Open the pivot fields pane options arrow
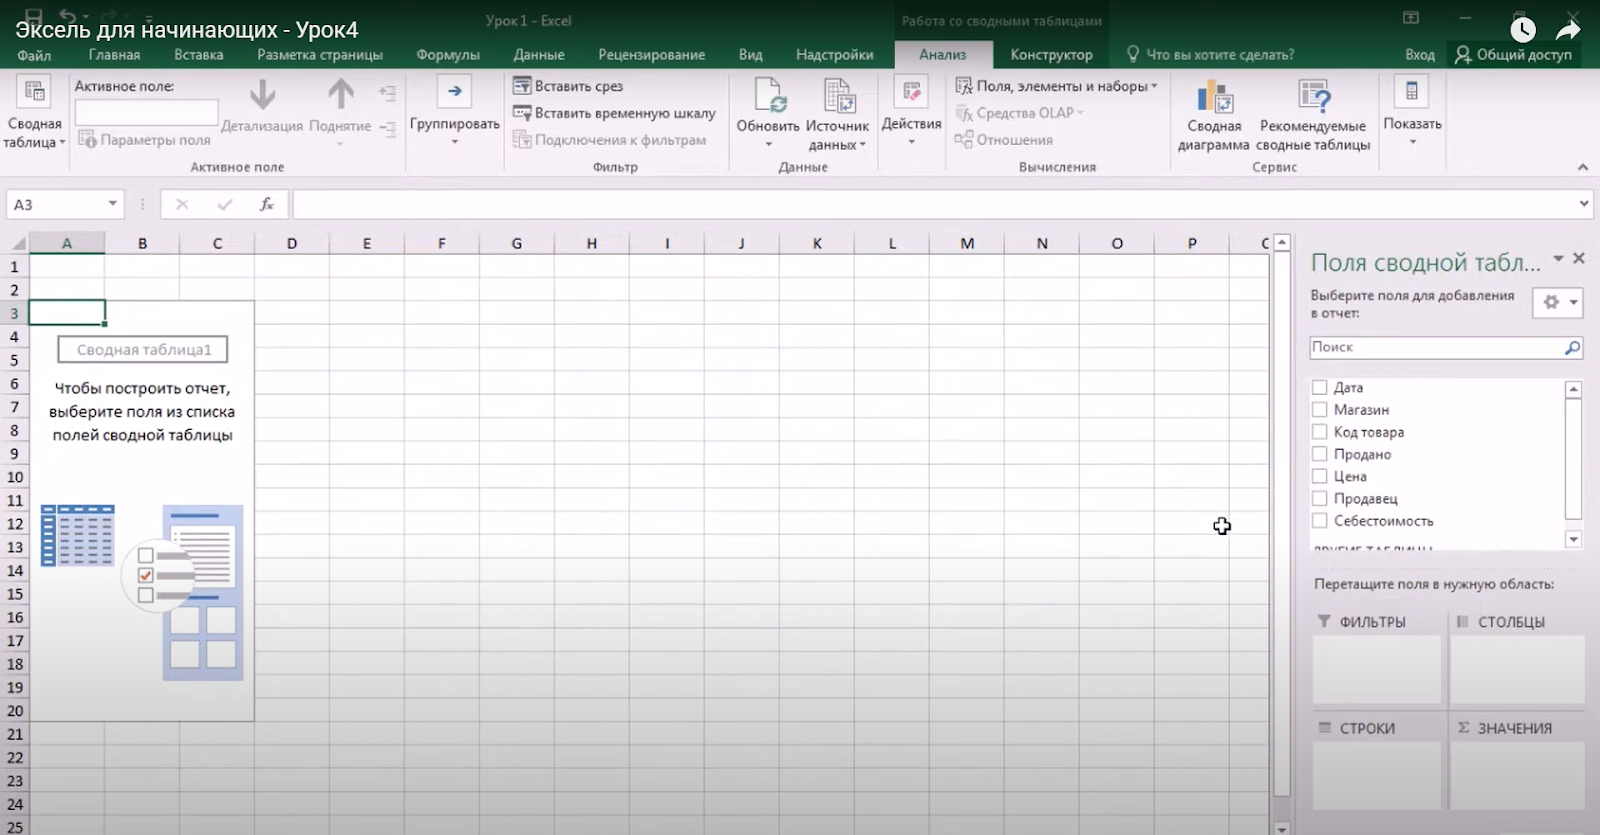This screenshot has width=1600, height=835. click(x=1558, y=259)
